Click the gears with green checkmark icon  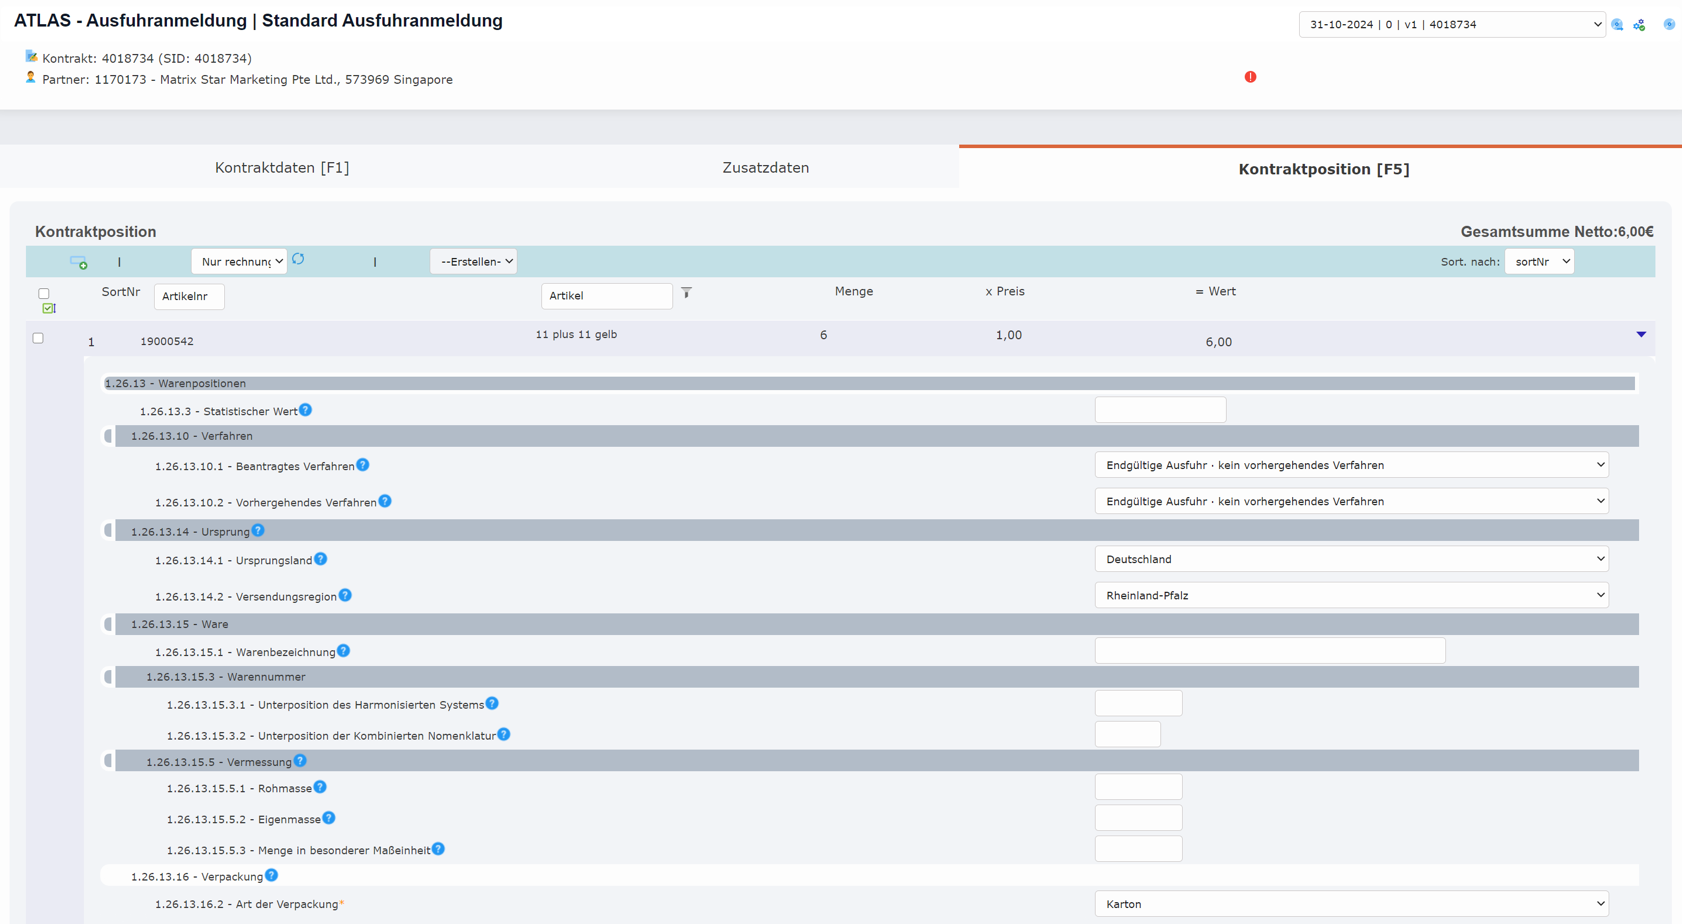[x=1639, y=25]
